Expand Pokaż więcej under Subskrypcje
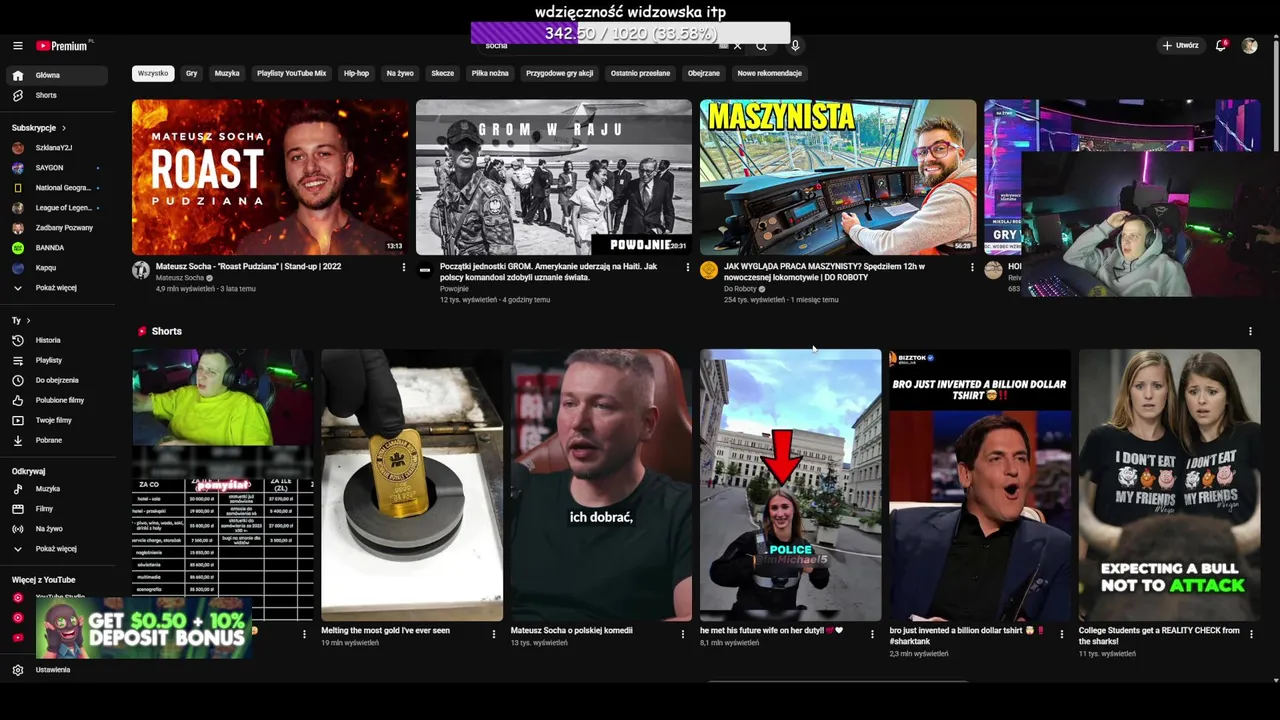Image resolution: width=1280 pixels, height=720 pixels. coord(57,288)
